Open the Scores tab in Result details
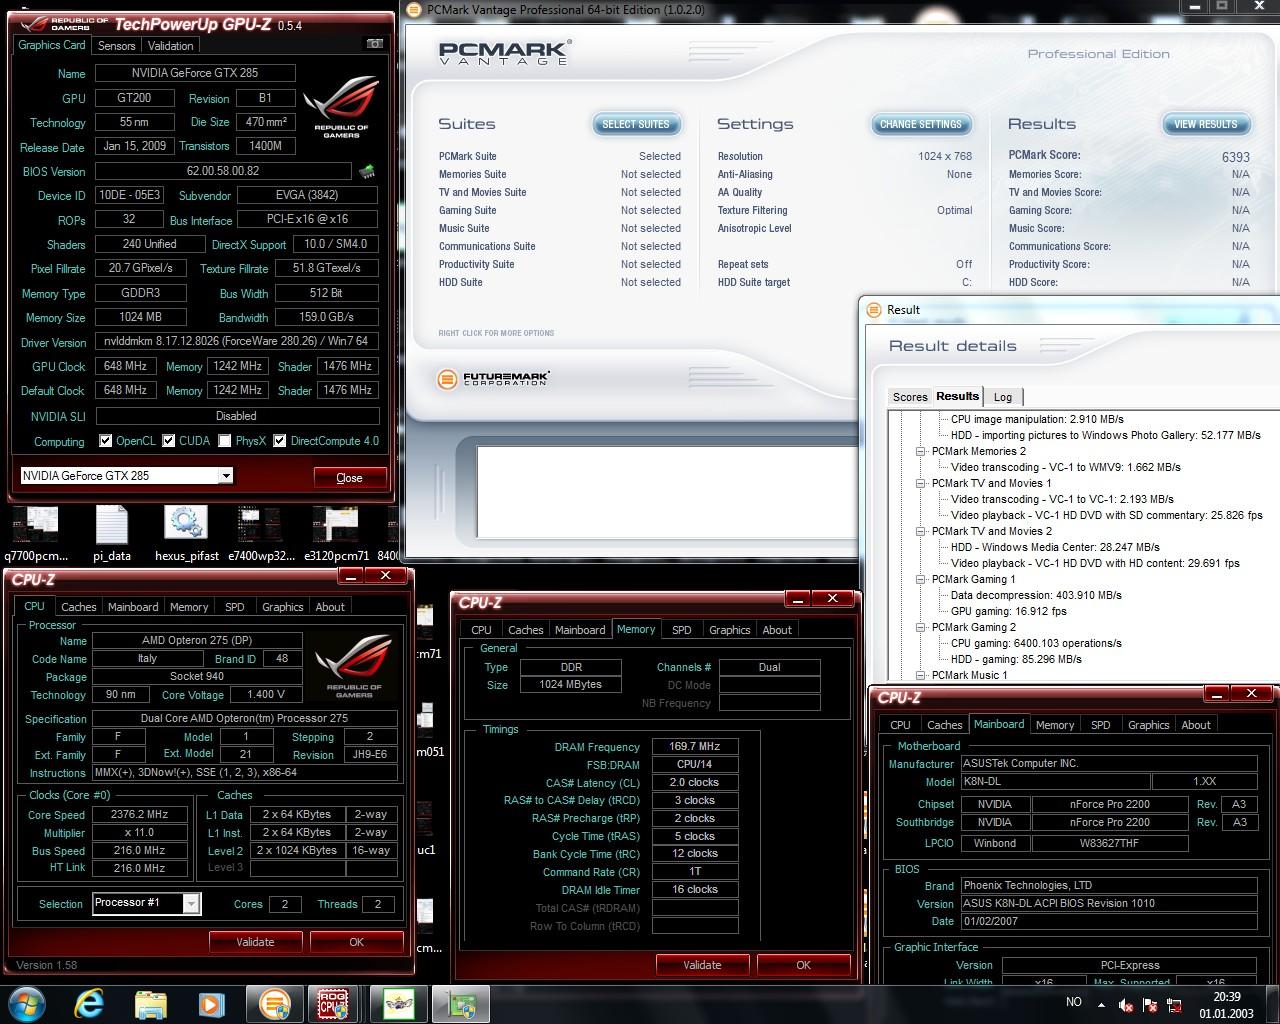 [x=910, y=397]
